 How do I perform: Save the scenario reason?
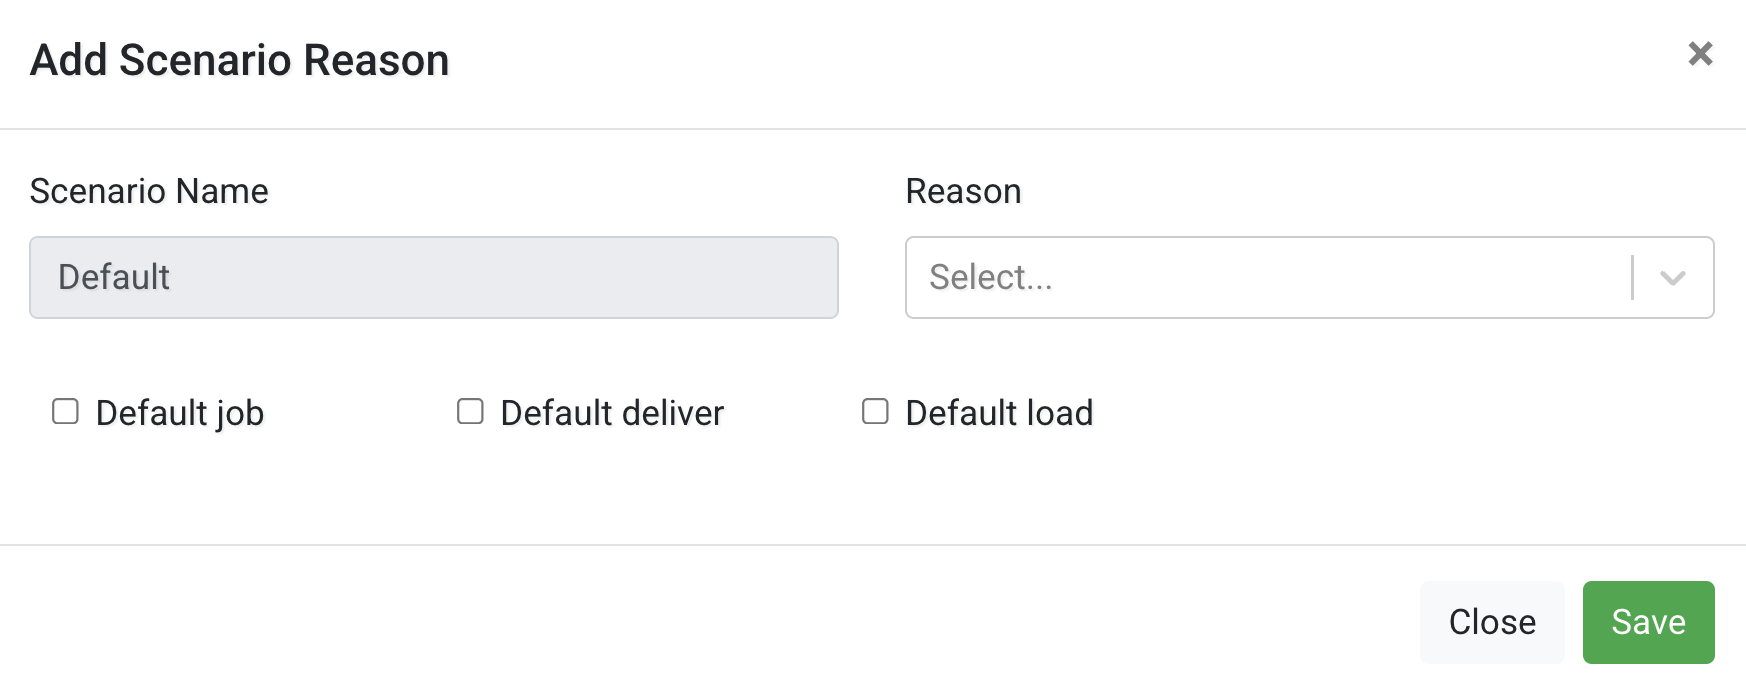[x=1648, y=622]
